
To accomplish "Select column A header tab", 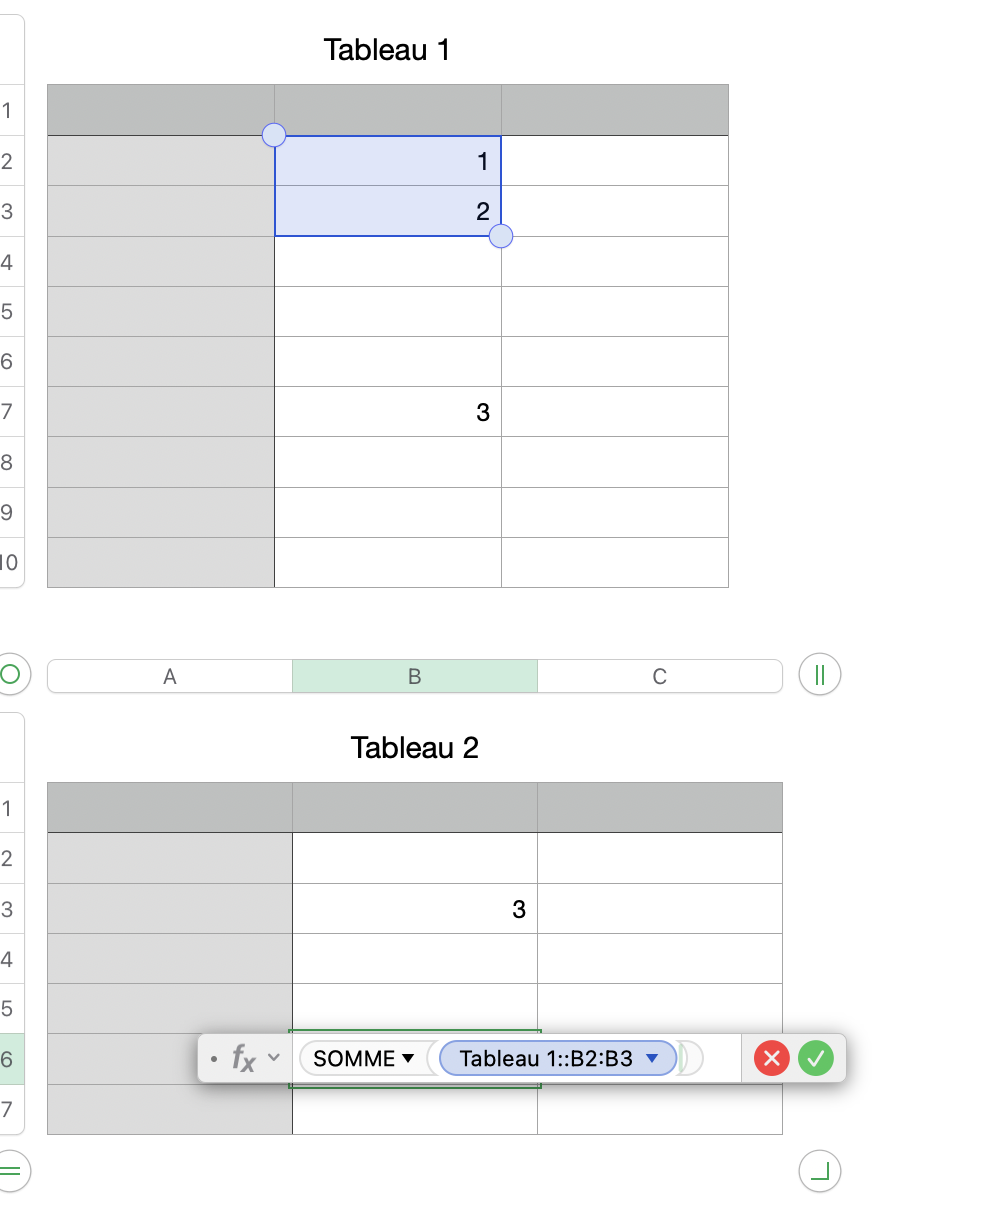I will coord(170,677).
